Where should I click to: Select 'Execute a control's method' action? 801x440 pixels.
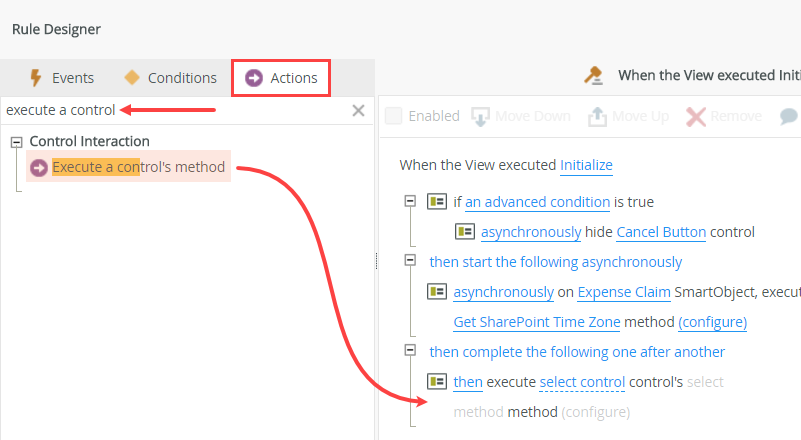pyautogui.click(x=138, y=167)
